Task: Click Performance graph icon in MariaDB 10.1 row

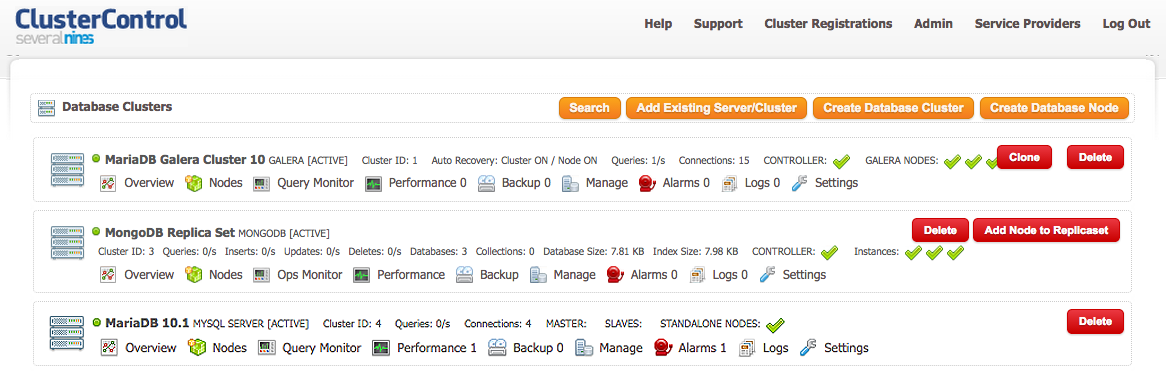Action: coord(381,348)
